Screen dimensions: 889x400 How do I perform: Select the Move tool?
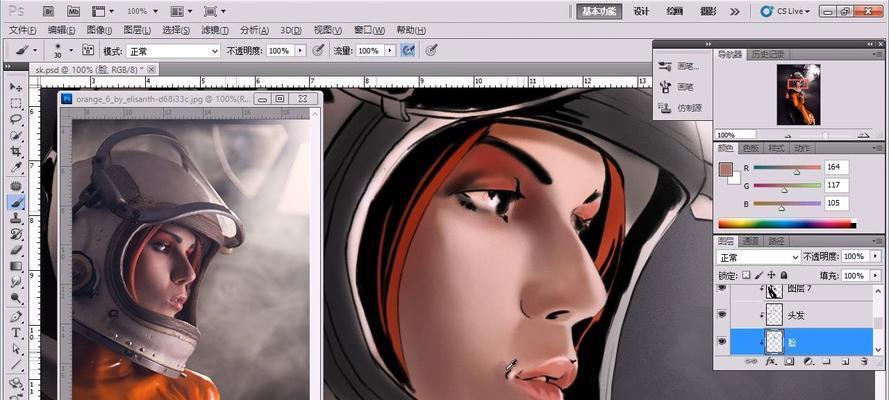coord(16,87)
